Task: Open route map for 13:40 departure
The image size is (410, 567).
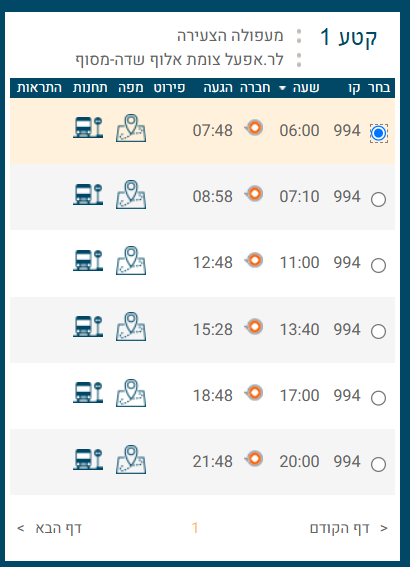Action: pos(131,327)
